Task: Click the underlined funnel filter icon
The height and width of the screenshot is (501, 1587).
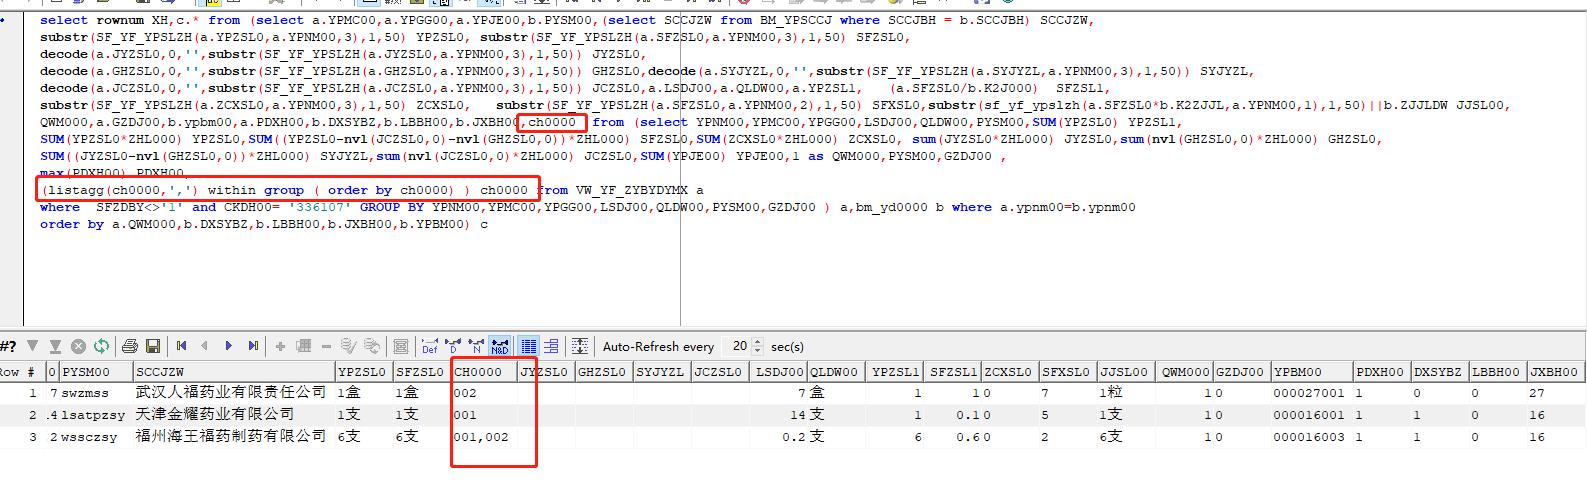Action: 55,346
